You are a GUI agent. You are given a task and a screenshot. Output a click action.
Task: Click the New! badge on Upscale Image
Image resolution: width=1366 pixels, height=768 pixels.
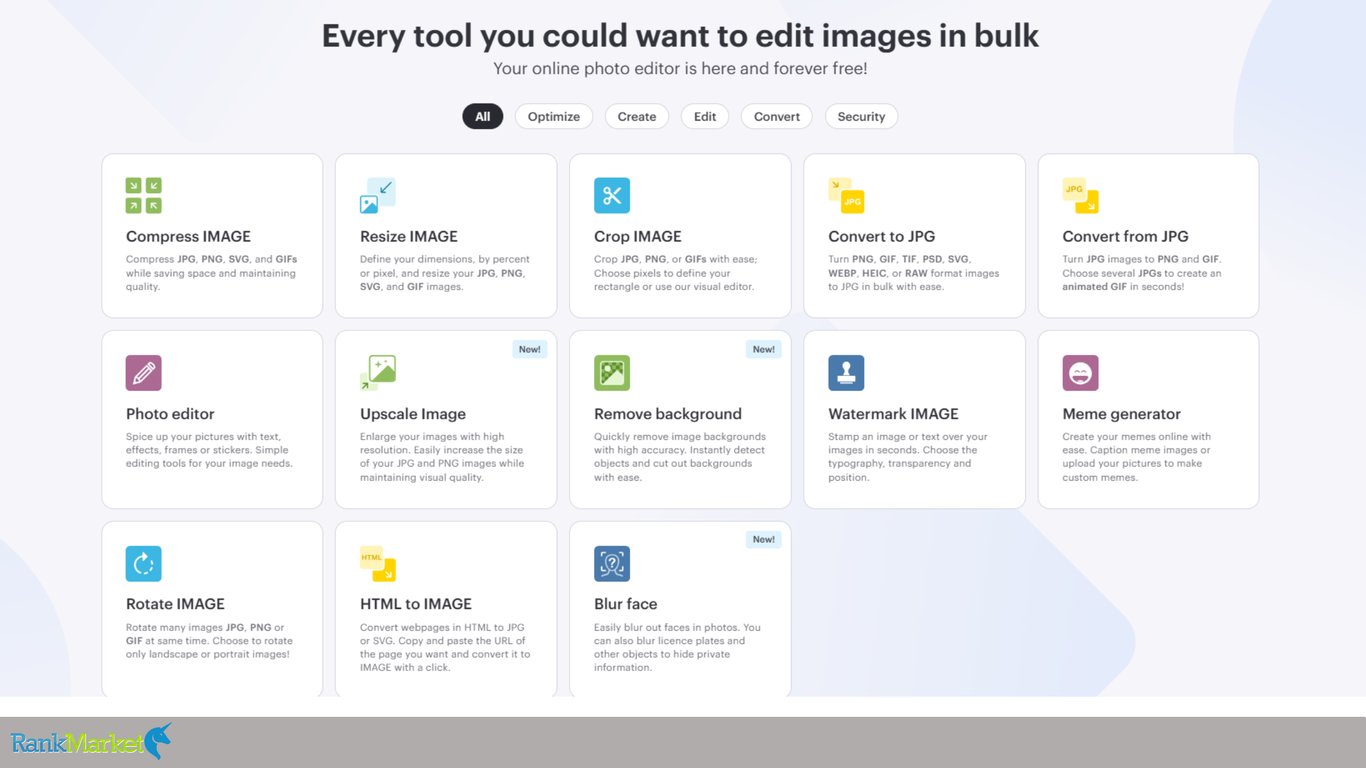point(529,349)
